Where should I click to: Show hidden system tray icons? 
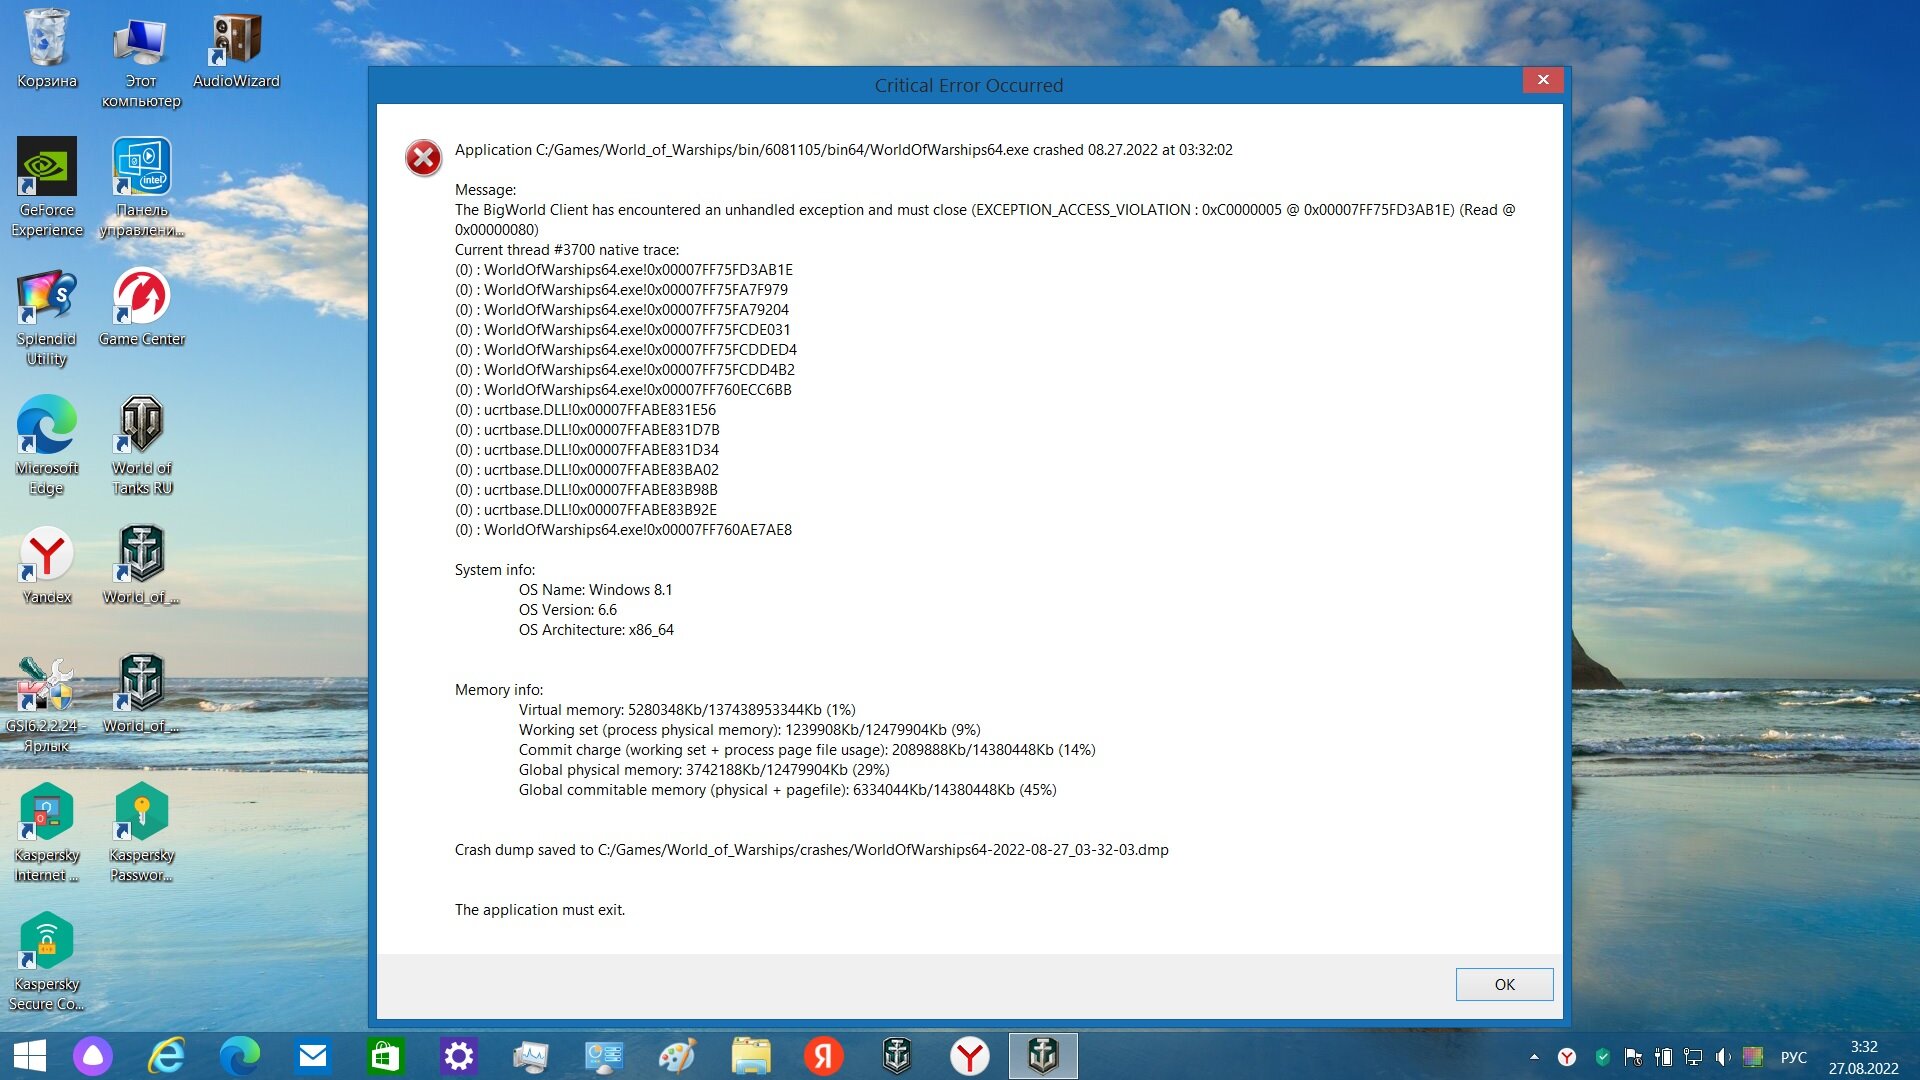(x=1534, y=1057)
